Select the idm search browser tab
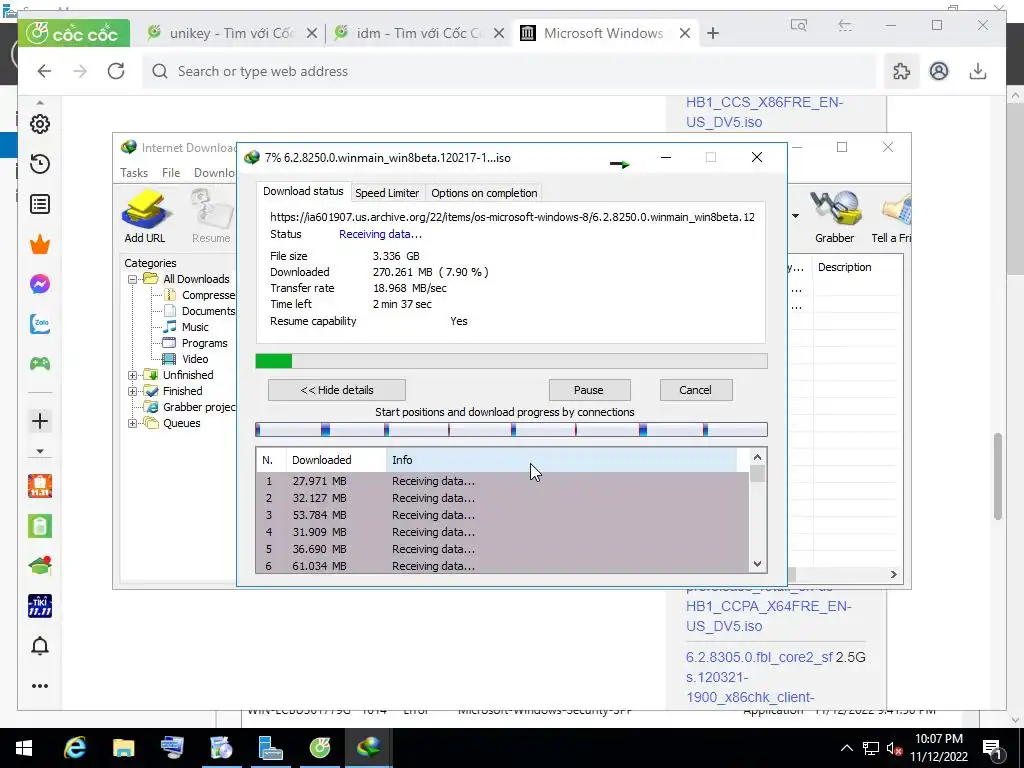1024x768 pixels. (x=418, y=33)
